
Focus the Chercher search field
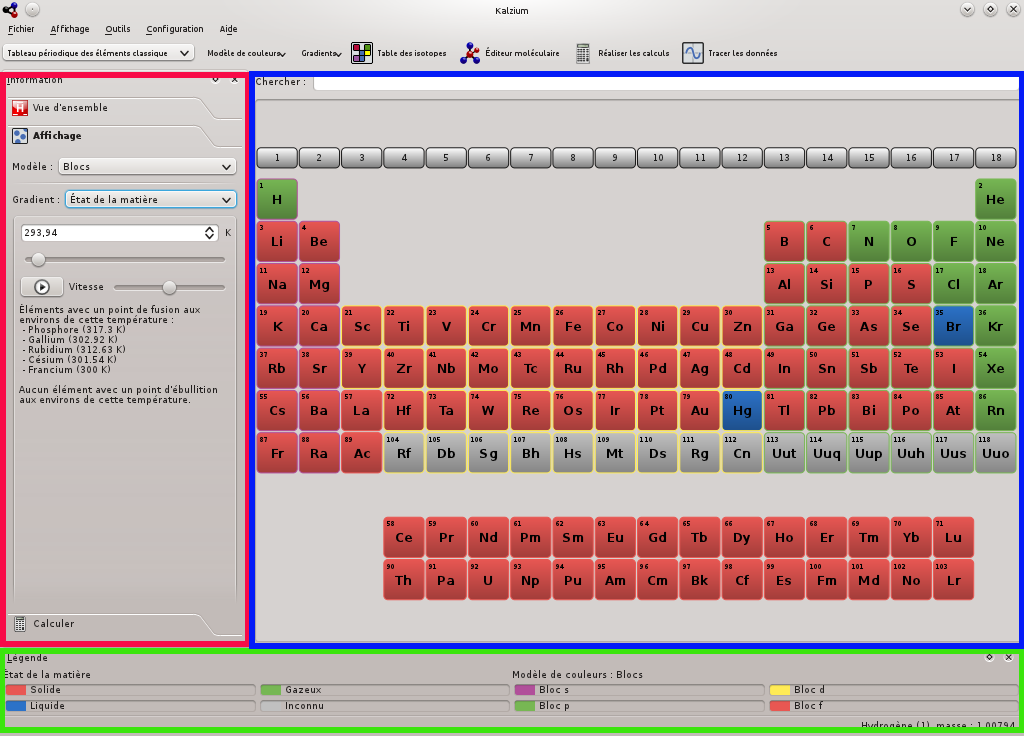[665, 82]
